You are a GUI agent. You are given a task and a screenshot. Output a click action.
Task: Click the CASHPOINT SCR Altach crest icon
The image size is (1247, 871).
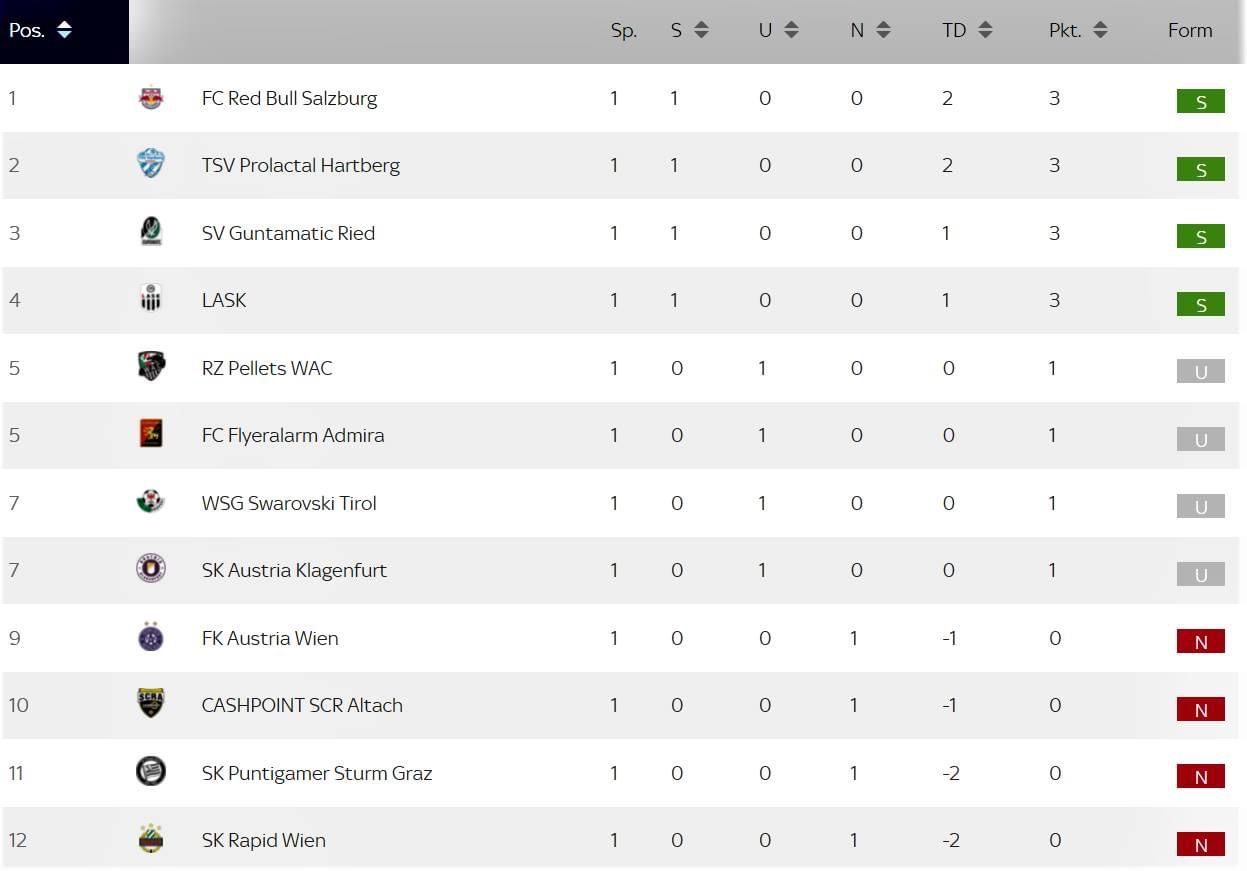[151, 704]
